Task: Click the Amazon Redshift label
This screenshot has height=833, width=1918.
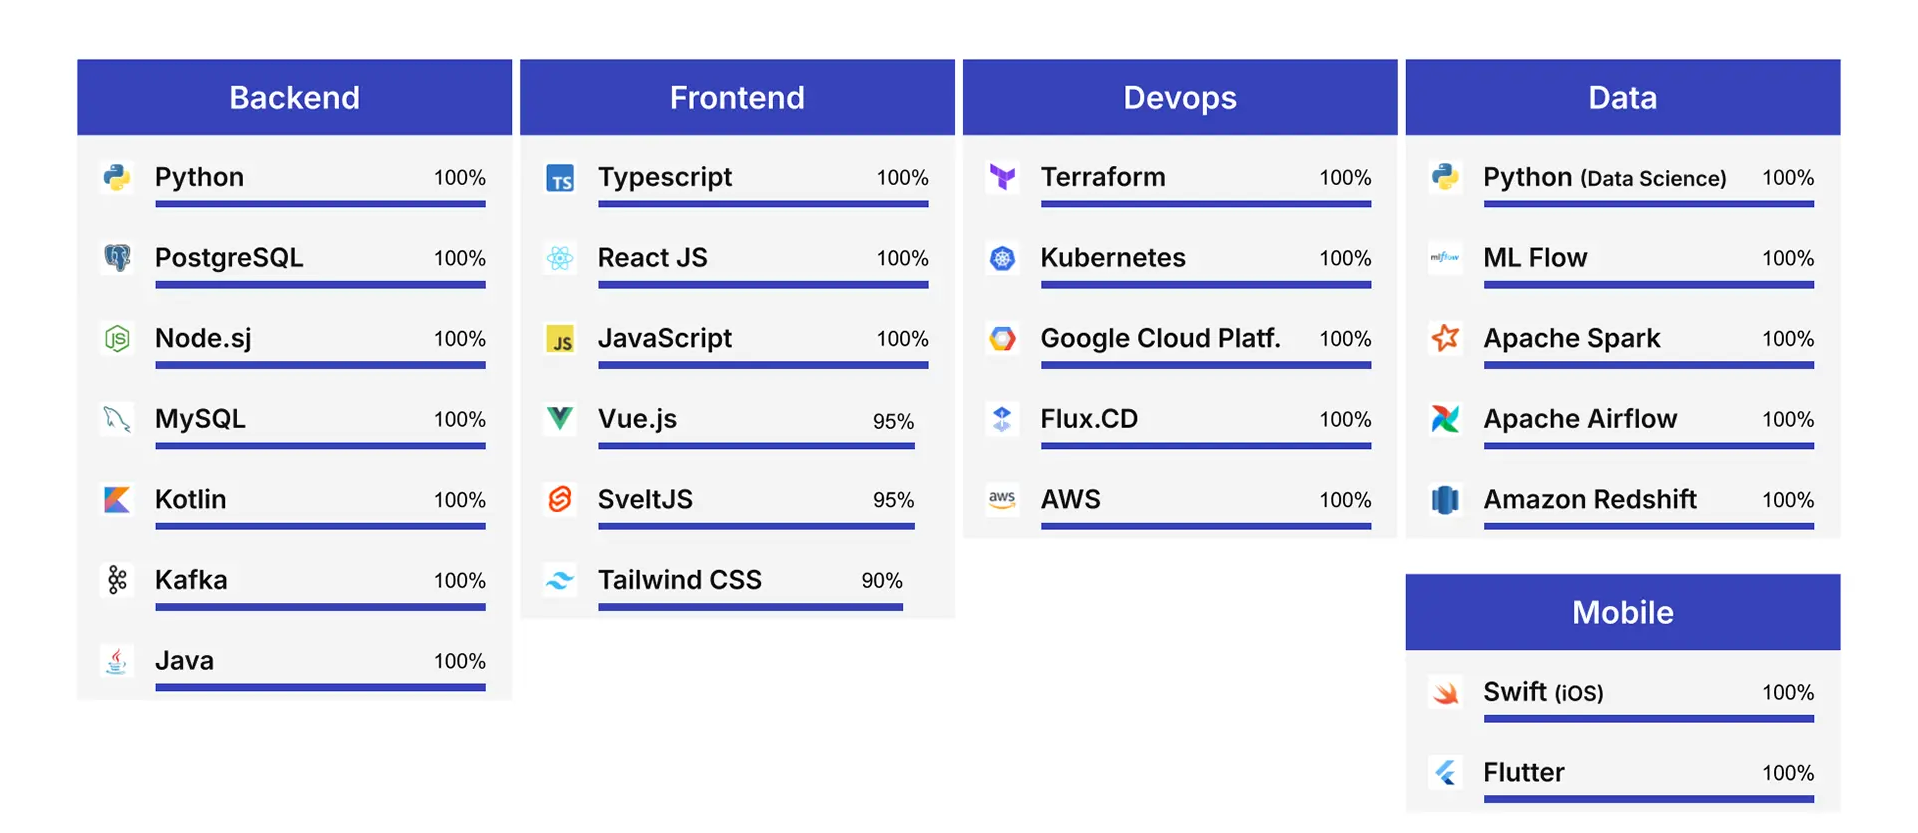Action: 1590,499
